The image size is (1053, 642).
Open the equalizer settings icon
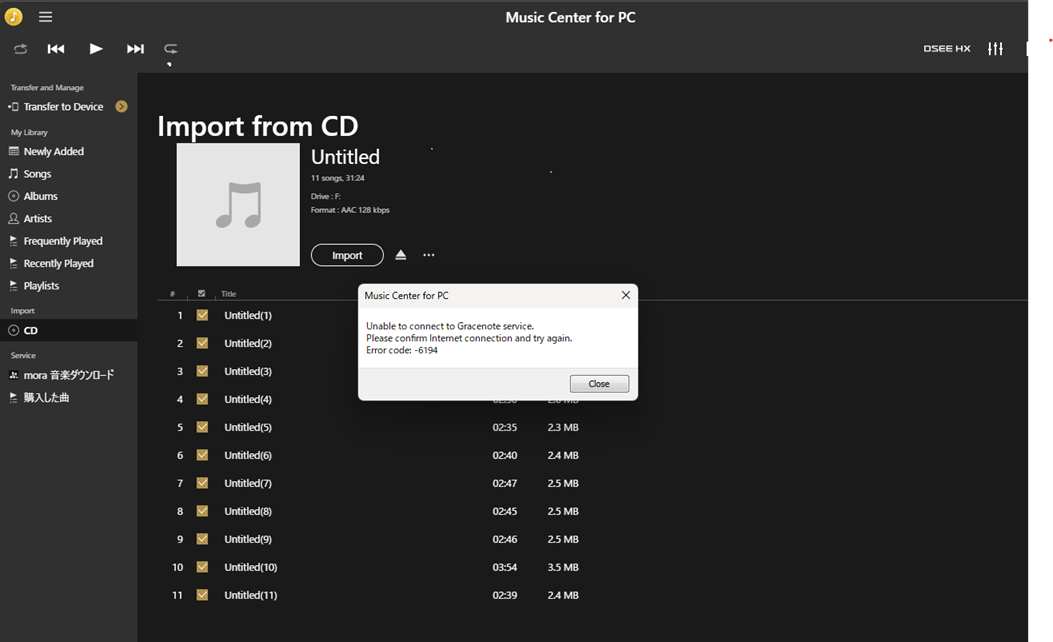[x=995, y=49]
